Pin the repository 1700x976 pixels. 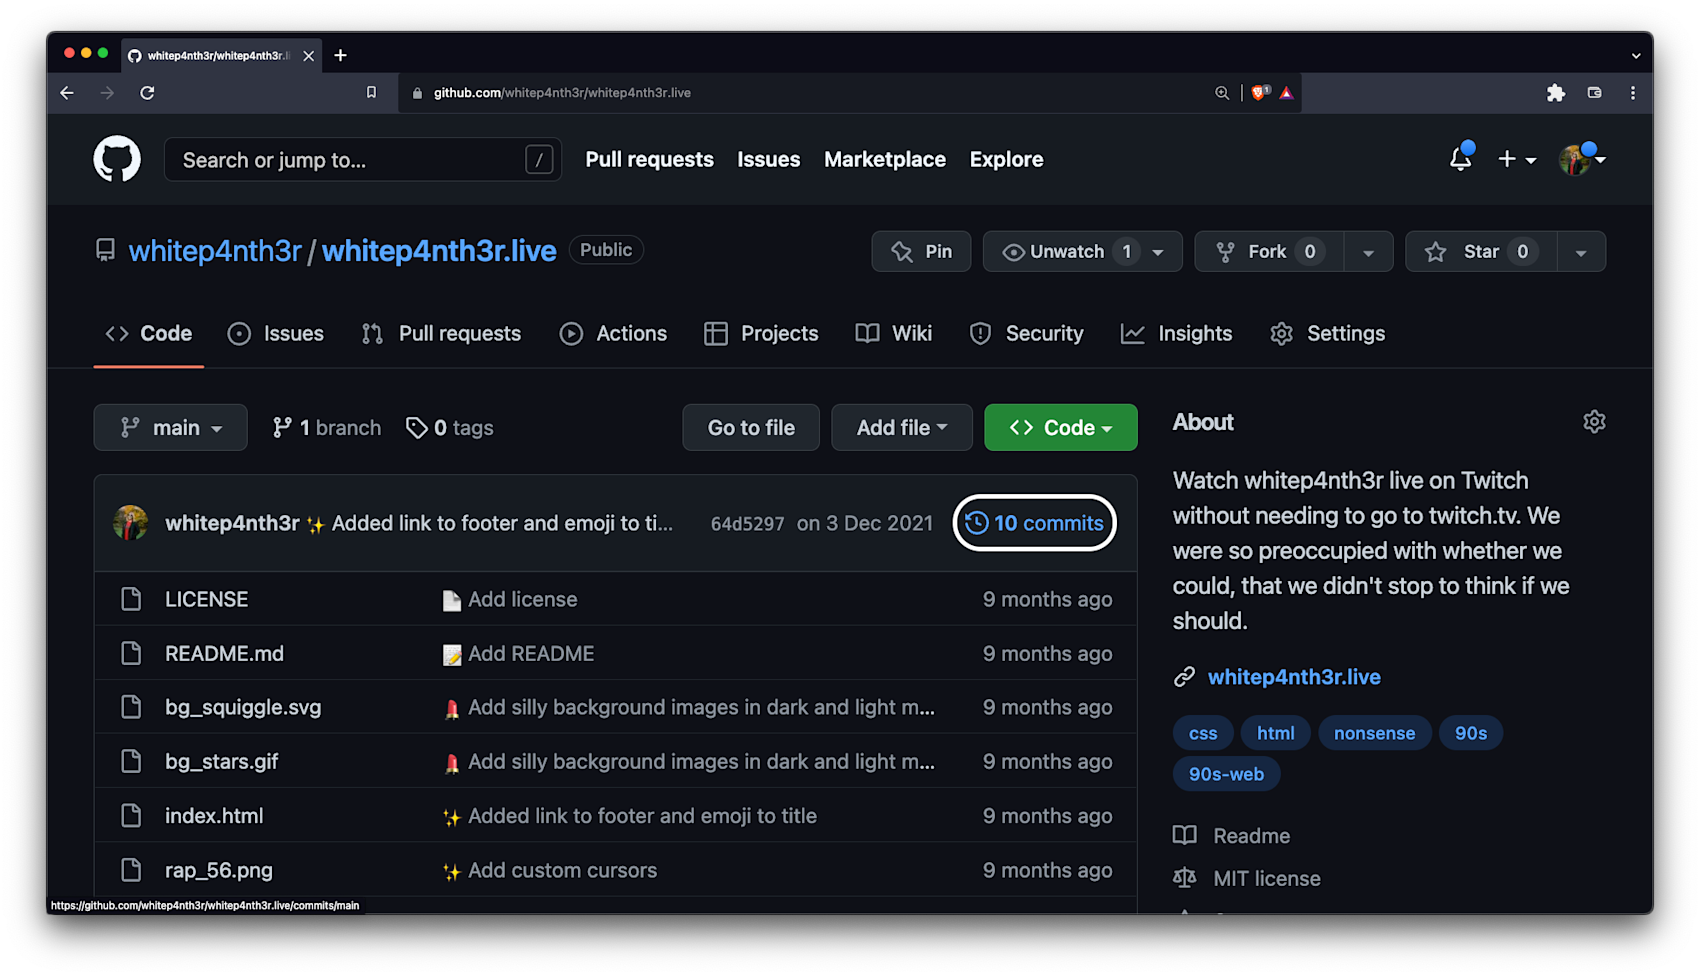[921, 251]
